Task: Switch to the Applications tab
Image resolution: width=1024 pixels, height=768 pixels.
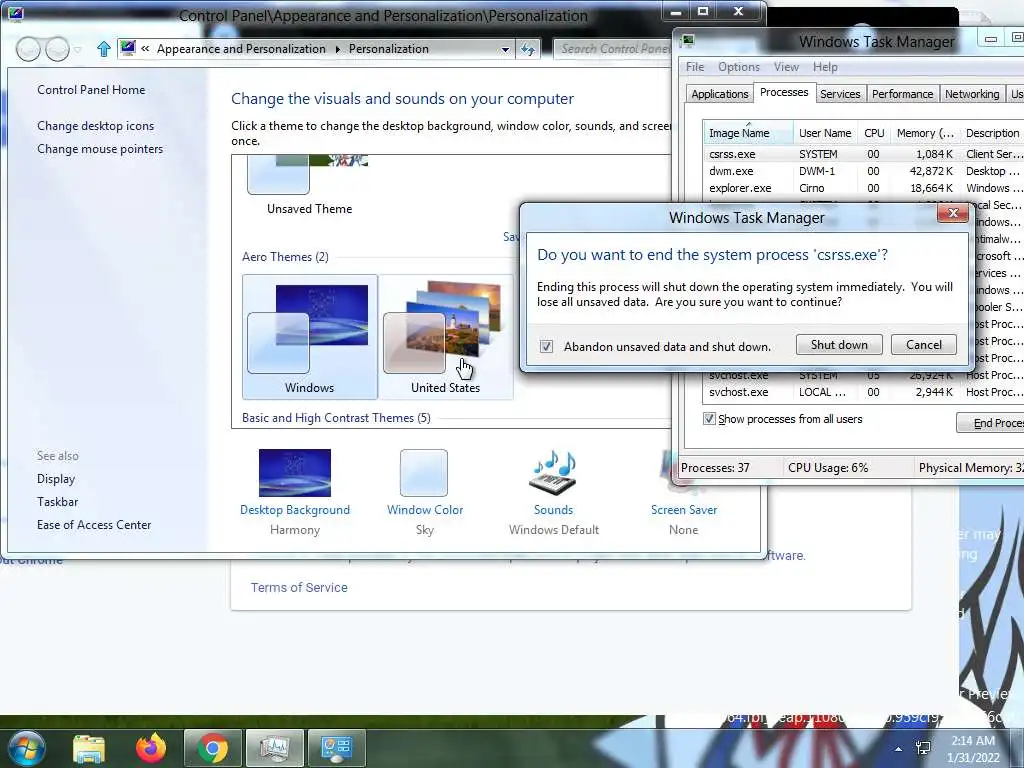Action: (x=720, y=94)
